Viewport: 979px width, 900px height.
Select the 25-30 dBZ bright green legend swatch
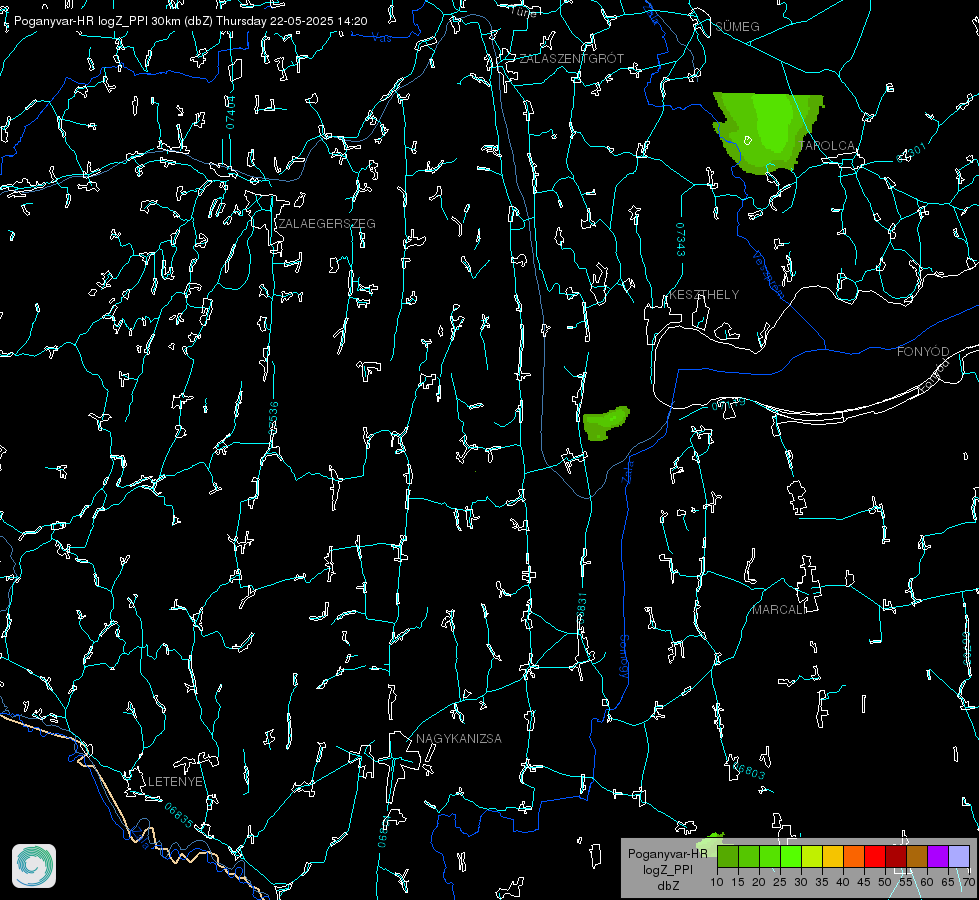[791, 856]
